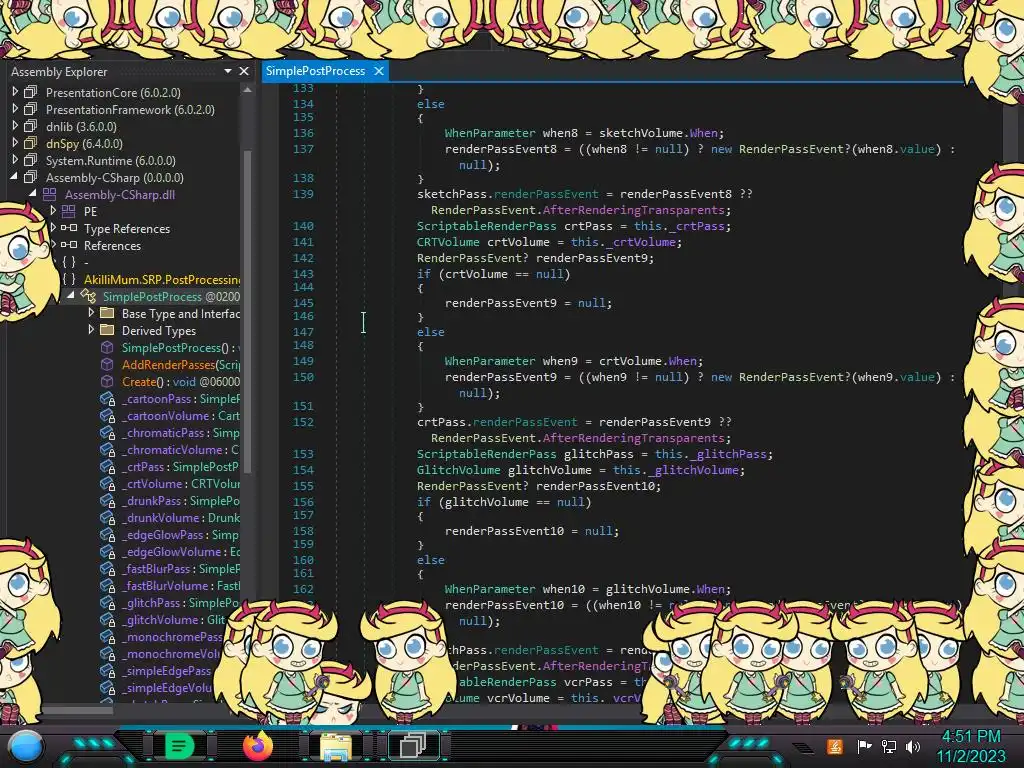Expand the Base Type and Interfaces folder
The height and width of the screenshot is (768, 1024).
(x=91, y=313)
